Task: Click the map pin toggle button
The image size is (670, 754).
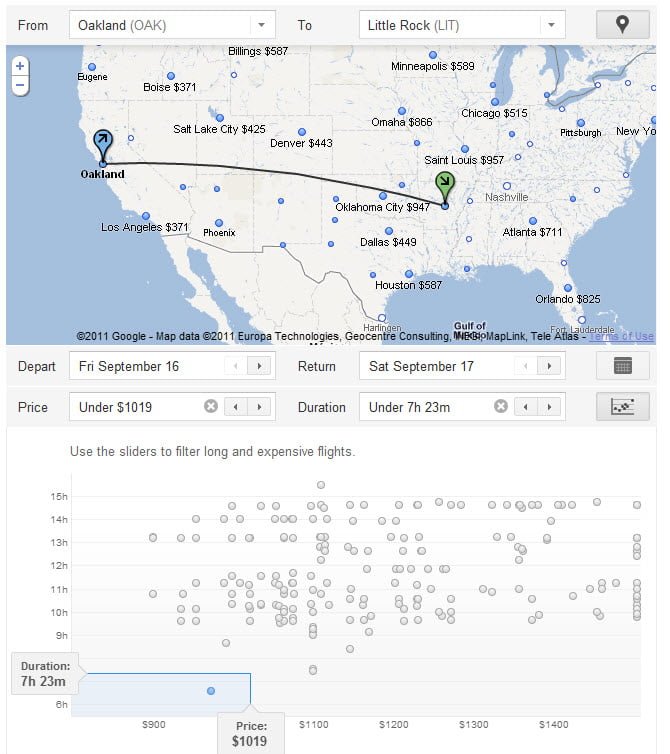Action: 622,25
